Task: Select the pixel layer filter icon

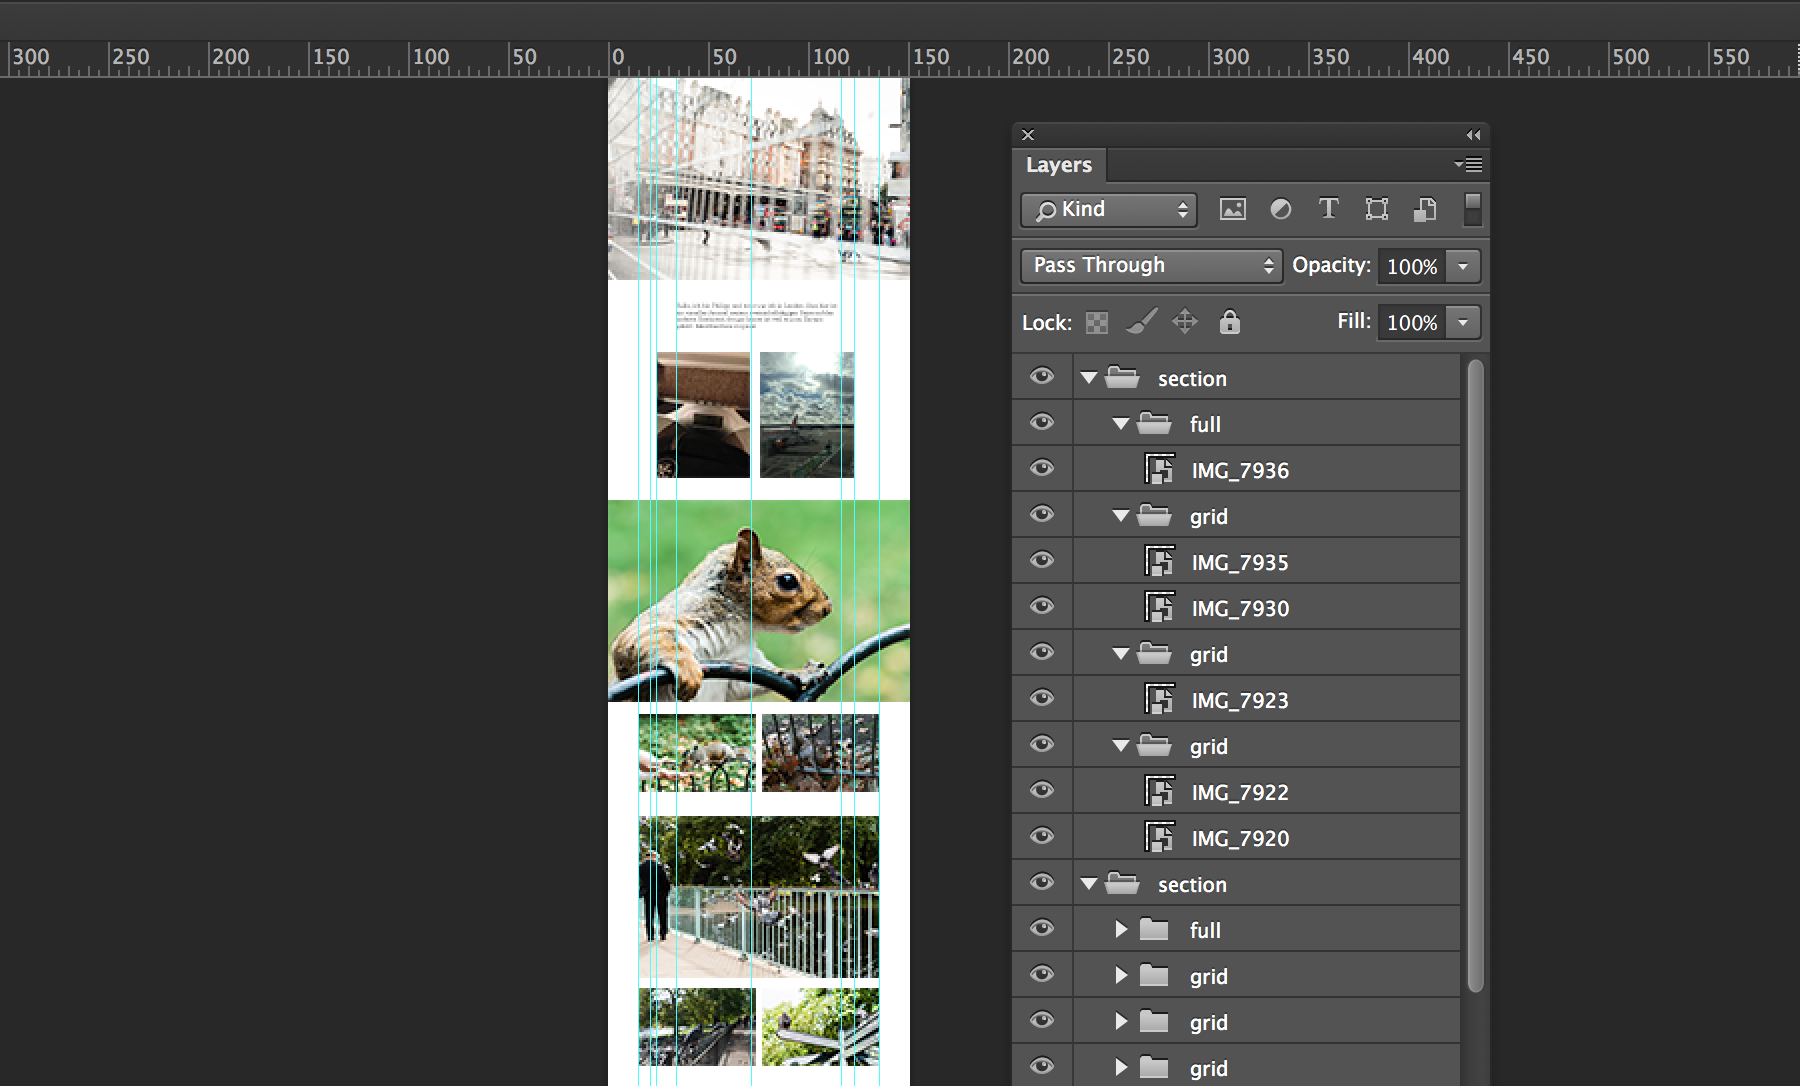Action: (x=1233, y=209)
